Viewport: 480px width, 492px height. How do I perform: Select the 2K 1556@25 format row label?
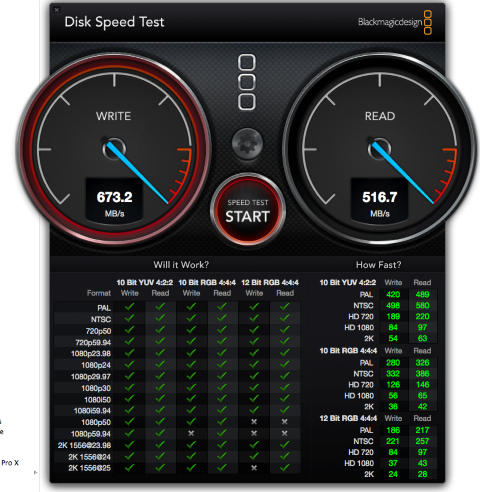[89, 468]
